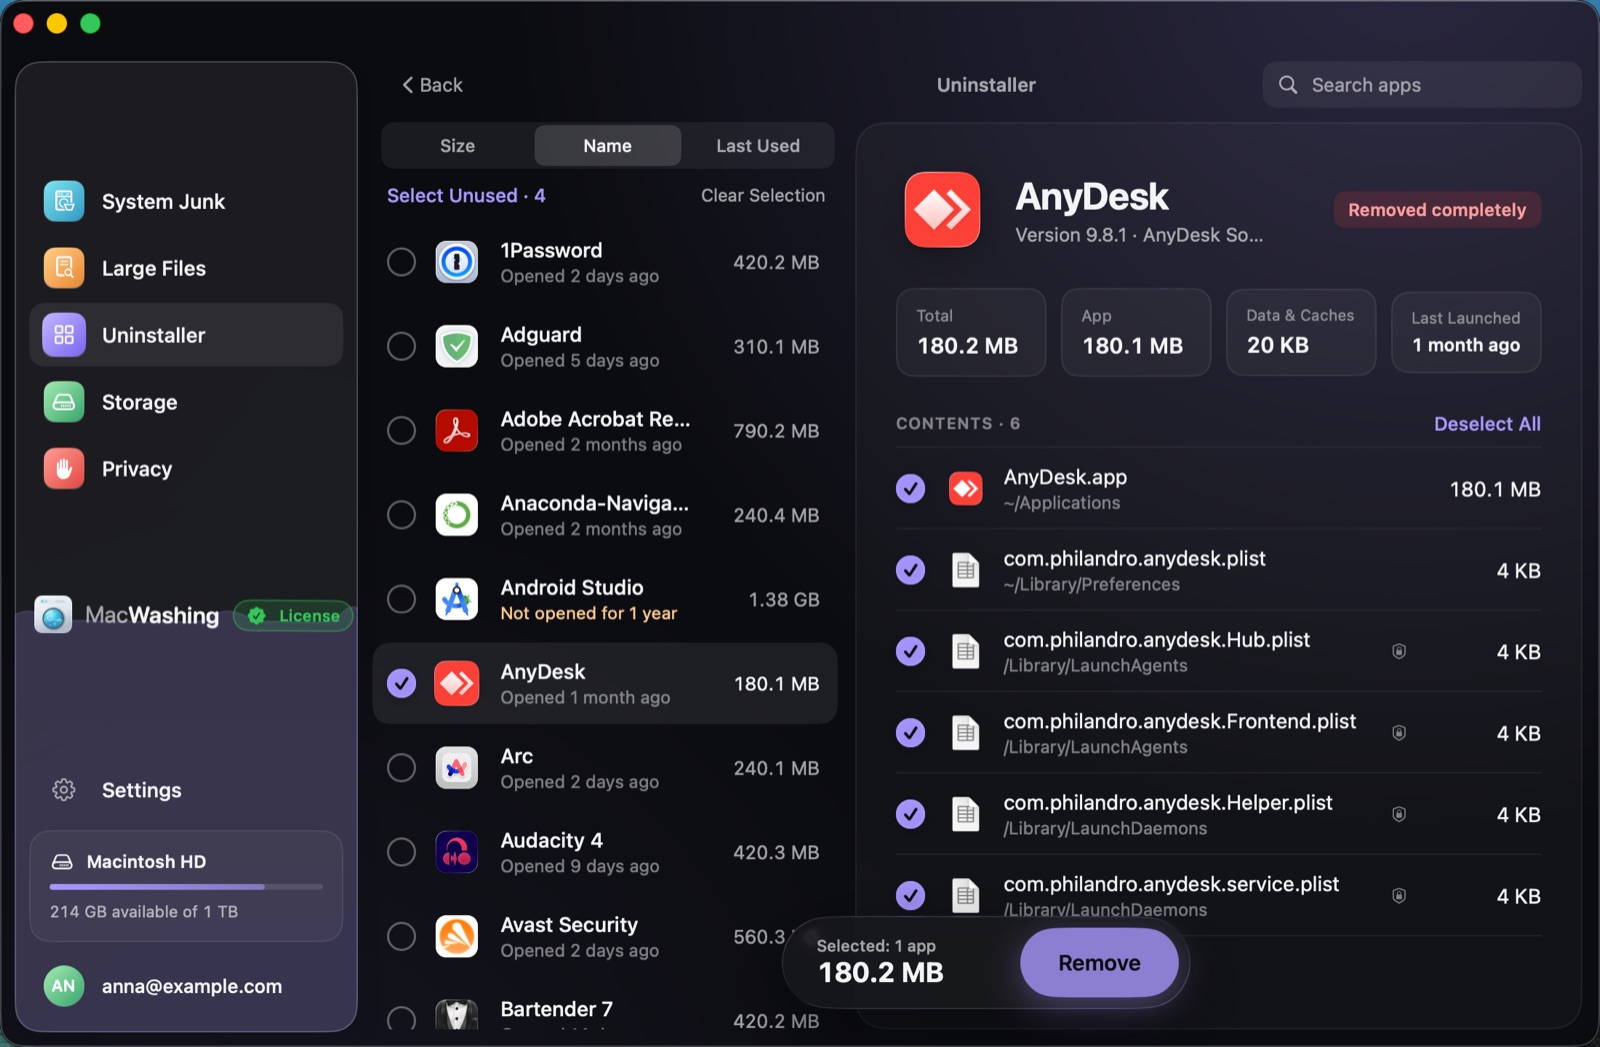The image size is (1600, 1047).
Task: Sort apps by Last Used tab
Action: coord(758,146)
